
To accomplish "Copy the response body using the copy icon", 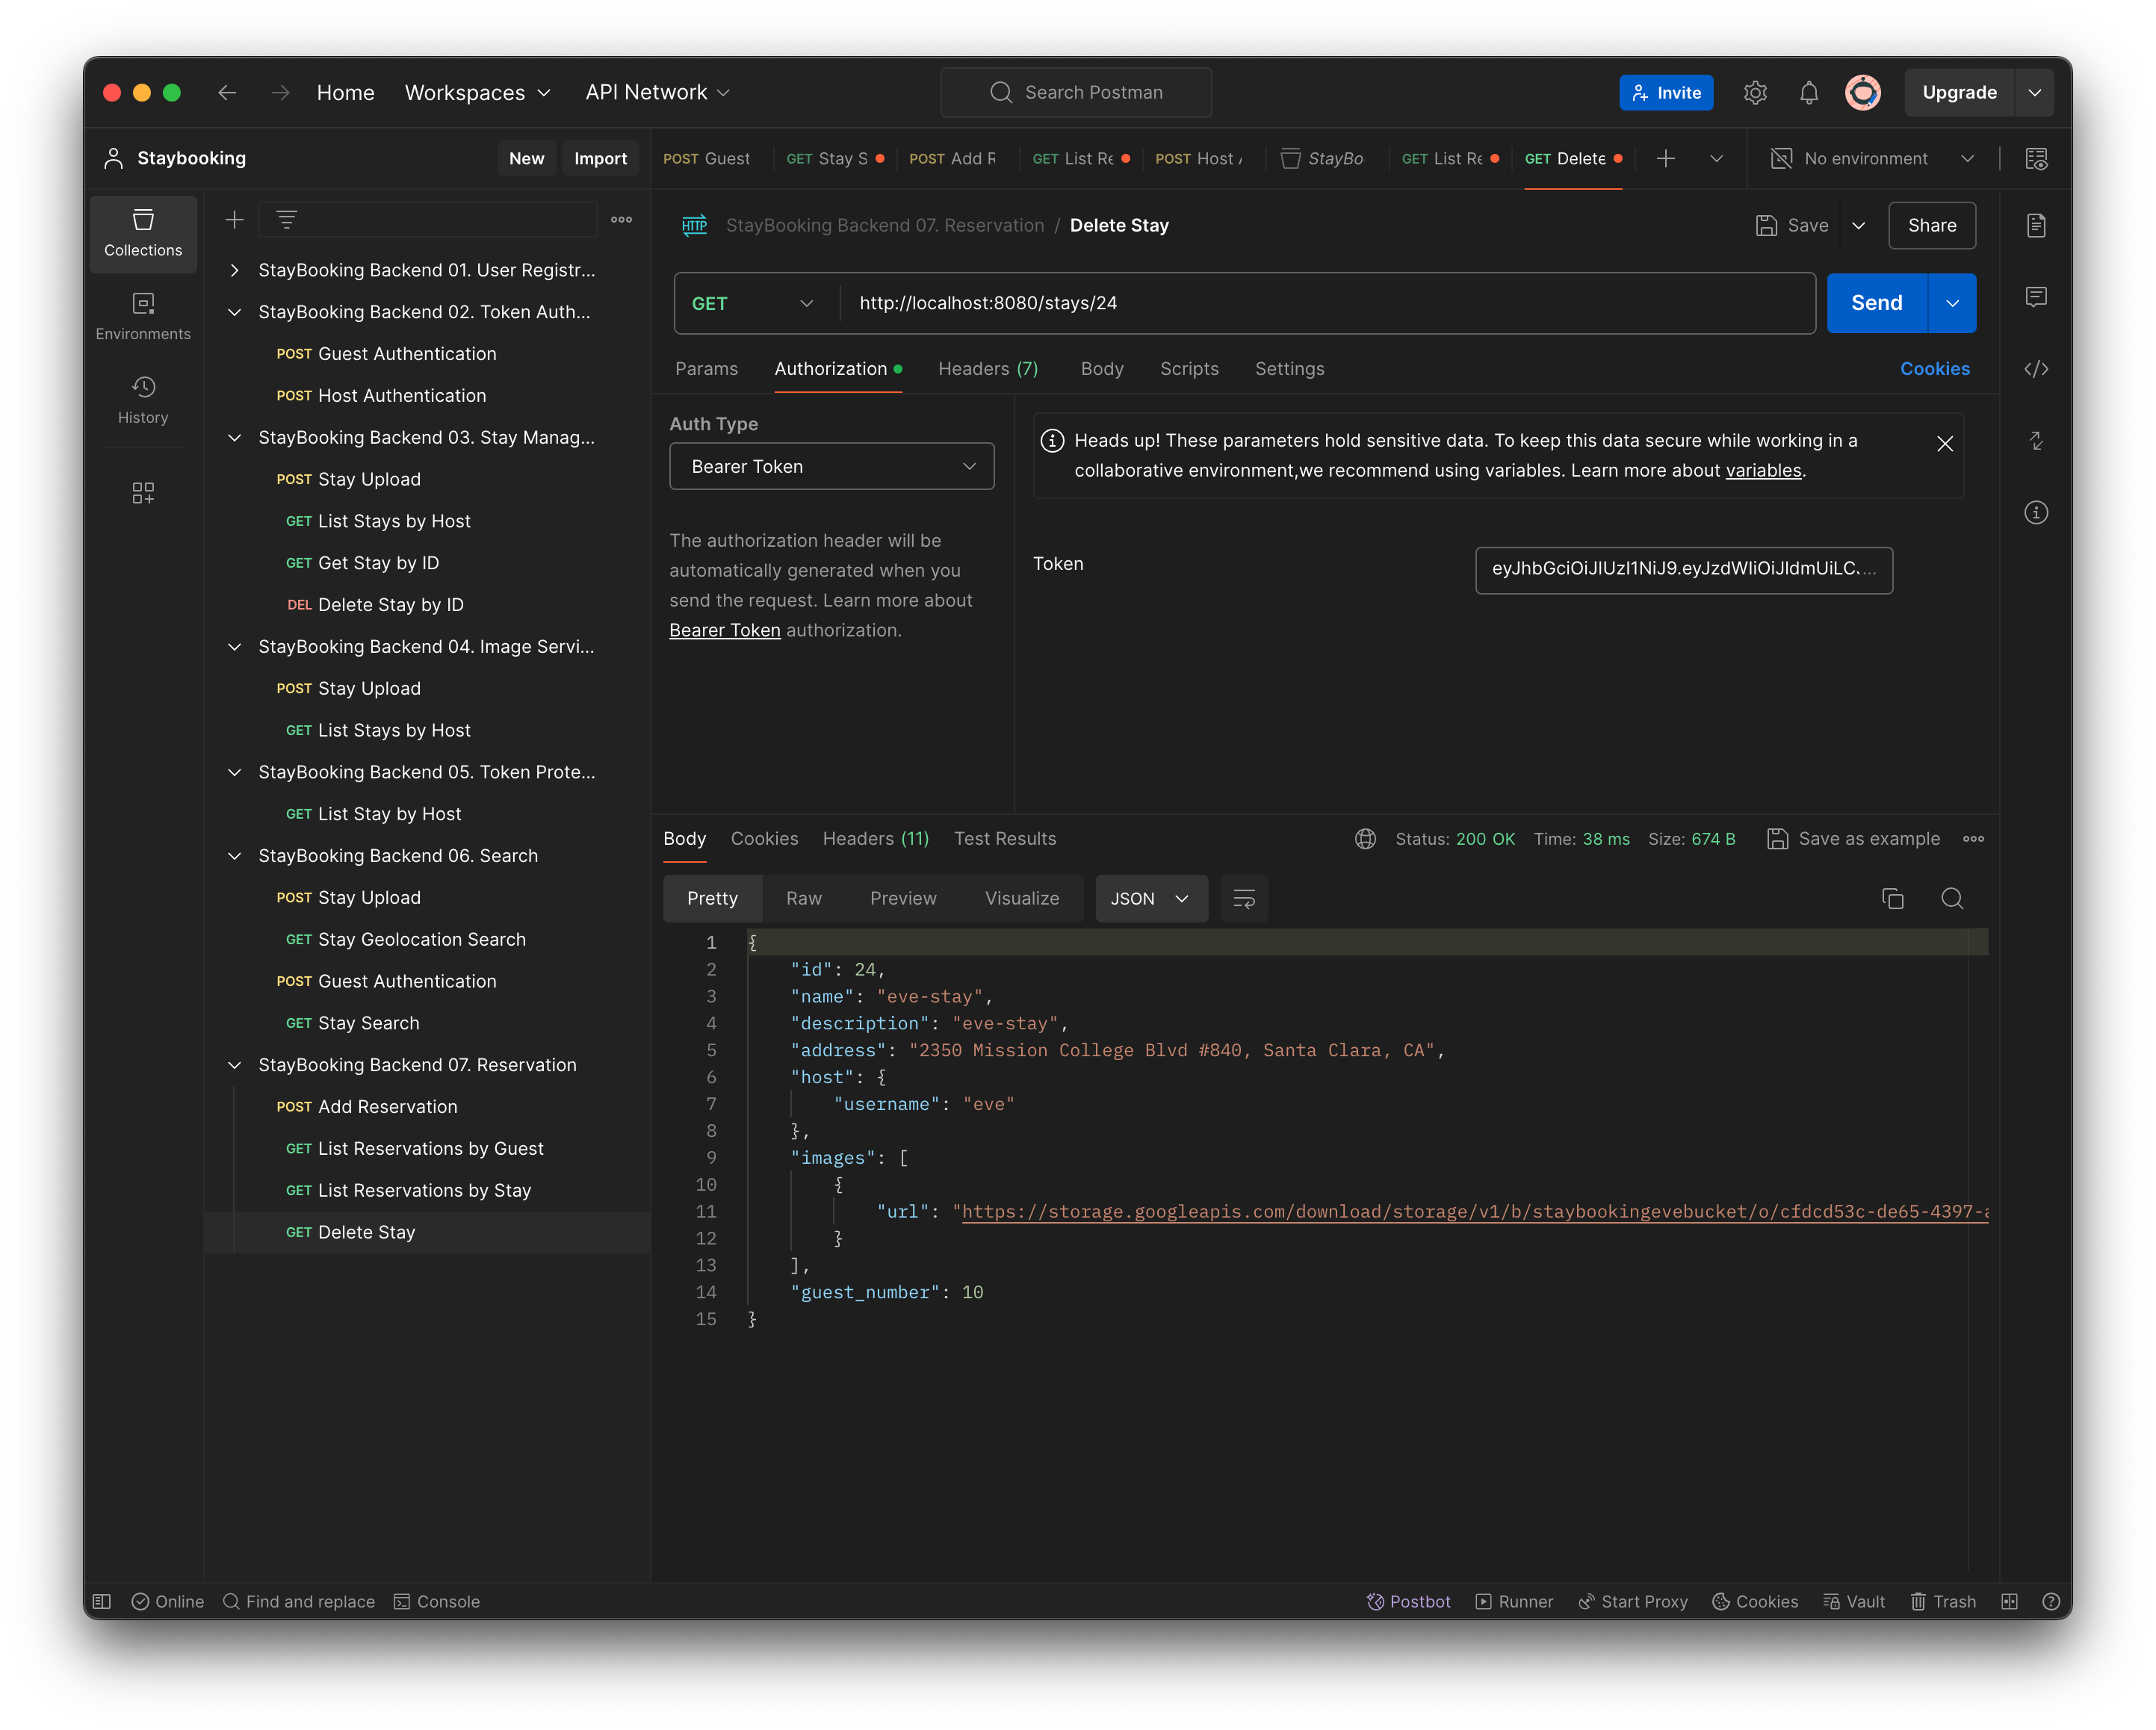I will click(1892, 898).
